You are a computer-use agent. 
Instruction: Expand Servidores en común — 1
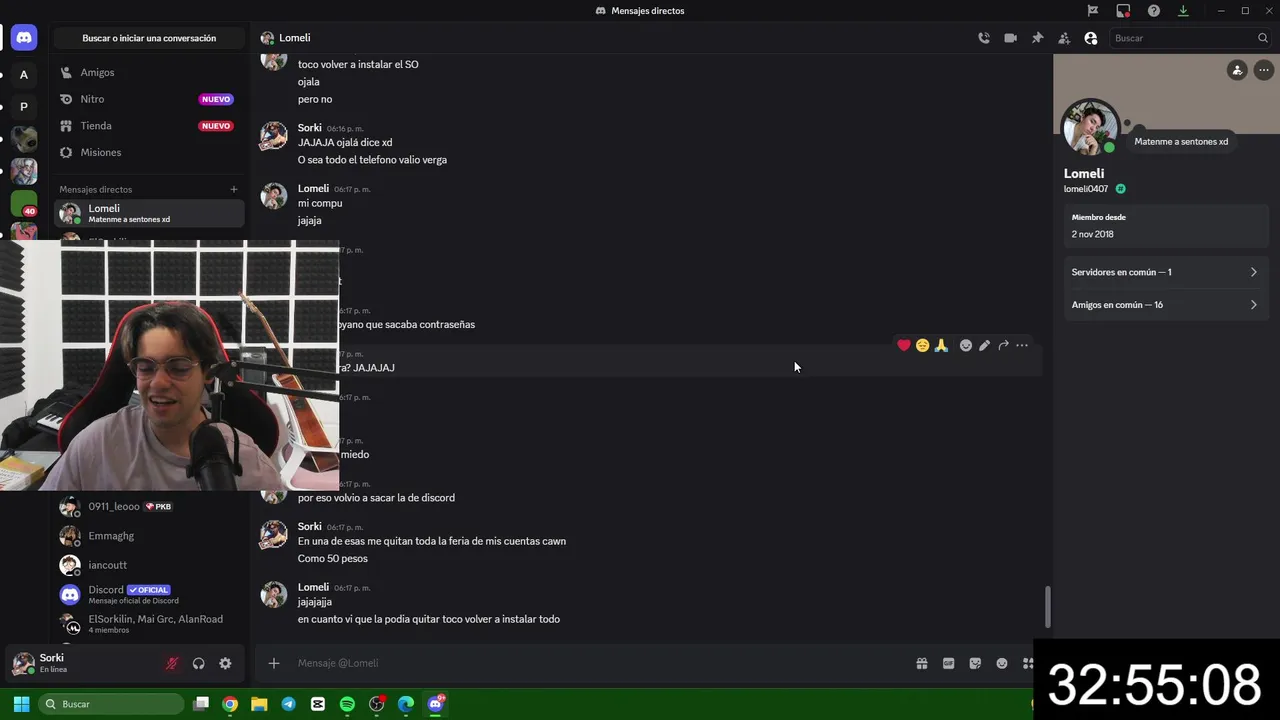pyautogui.click(x=1165, y=272)
